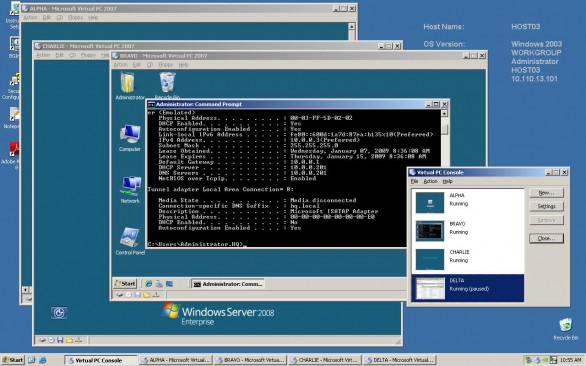The image size is (586, 366).
Task: Open Control Panel icon on BRAVO desktop
Action: [x=130, y=241]
